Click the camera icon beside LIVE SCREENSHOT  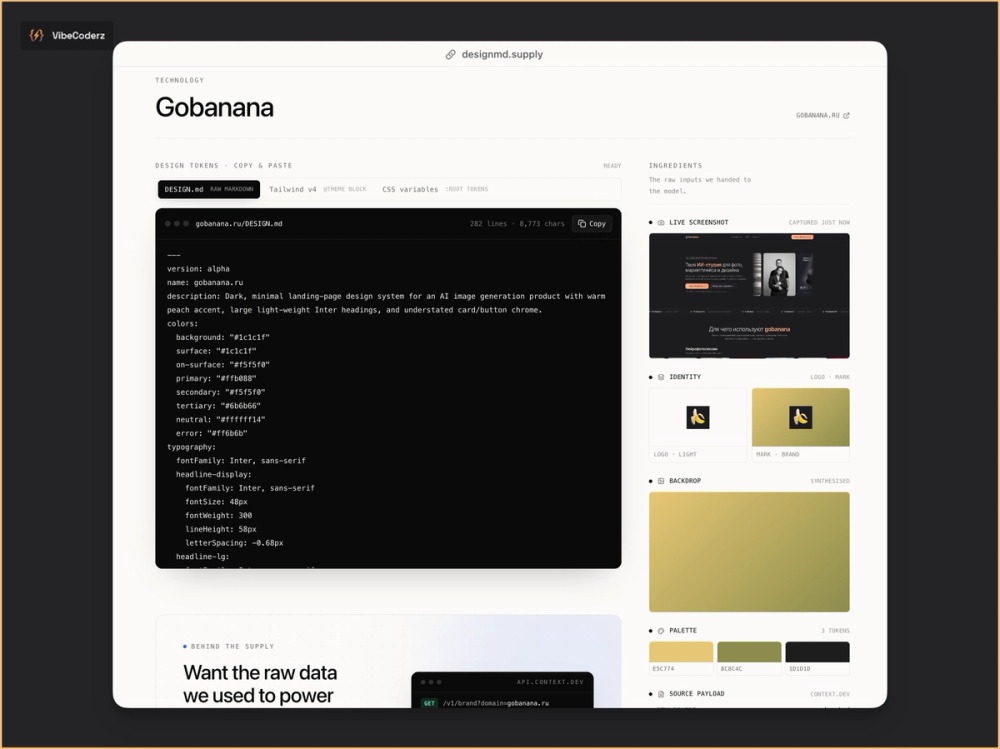[661, 223]
